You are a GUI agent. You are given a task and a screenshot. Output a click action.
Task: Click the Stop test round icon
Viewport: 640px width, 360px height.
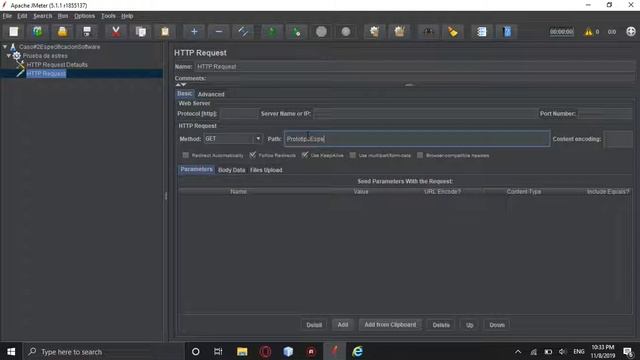click(x=321, y=31)
